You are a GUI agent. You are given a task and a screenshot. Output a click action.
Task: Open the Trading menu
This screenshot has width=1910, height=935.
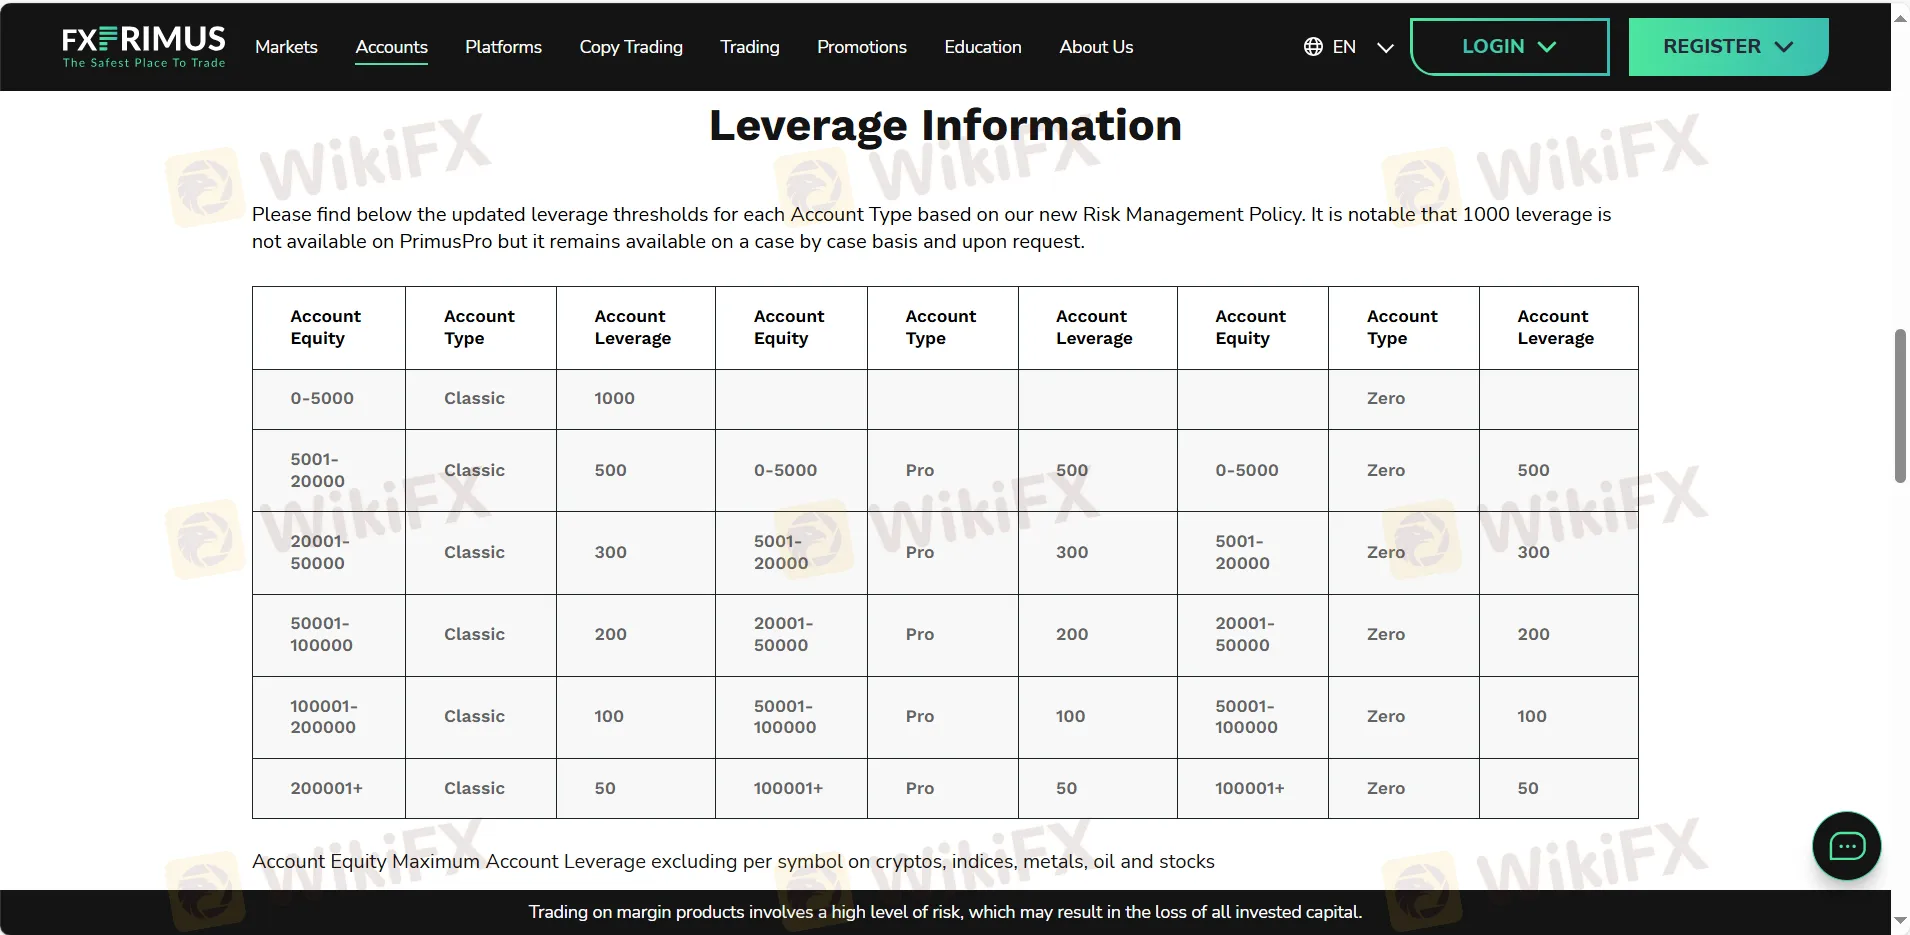coord(750,47)
